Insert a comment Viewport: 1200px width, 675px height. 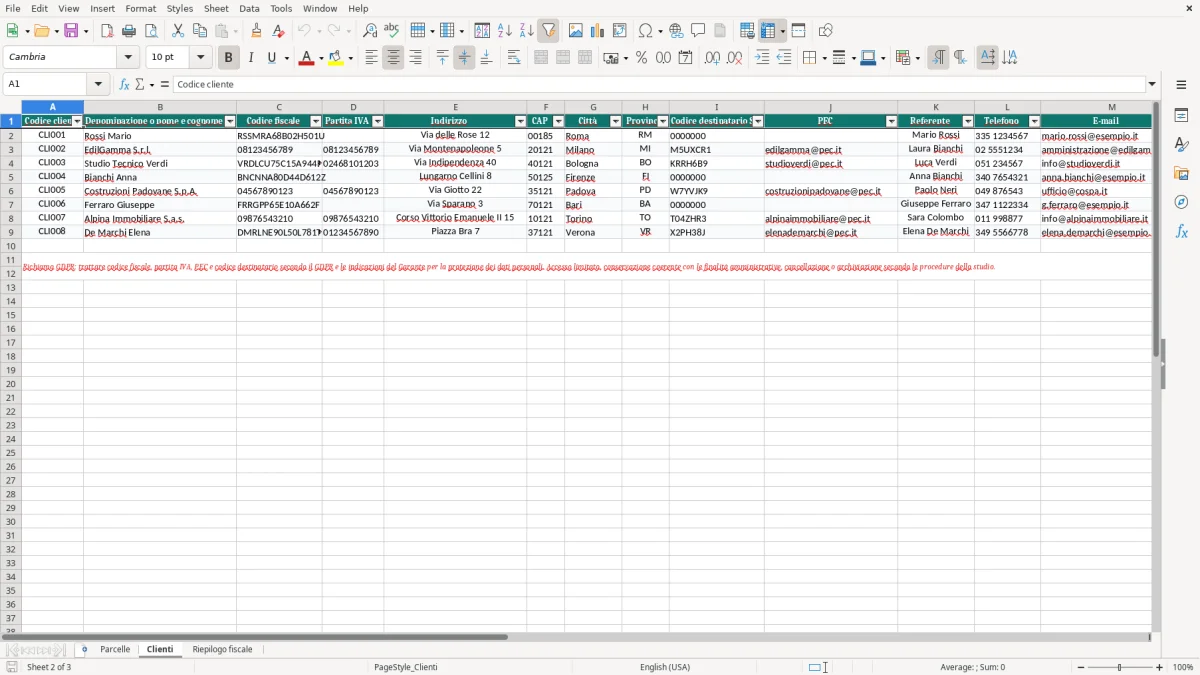[698, 31]
